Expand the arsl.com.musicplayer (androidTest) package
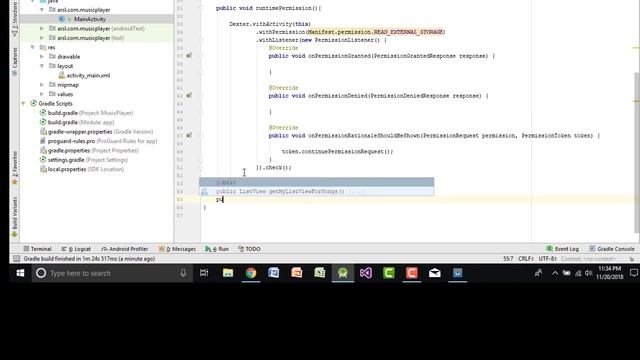Screen dimensions: 640x360 click(42, 28)
